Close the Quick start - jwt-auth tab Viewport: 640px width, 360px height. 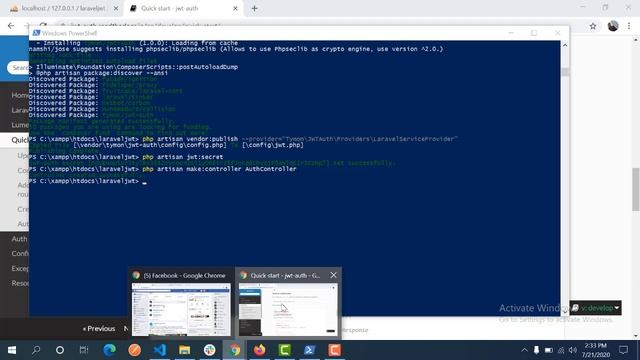pyautogui.click(x=235, y=8)
